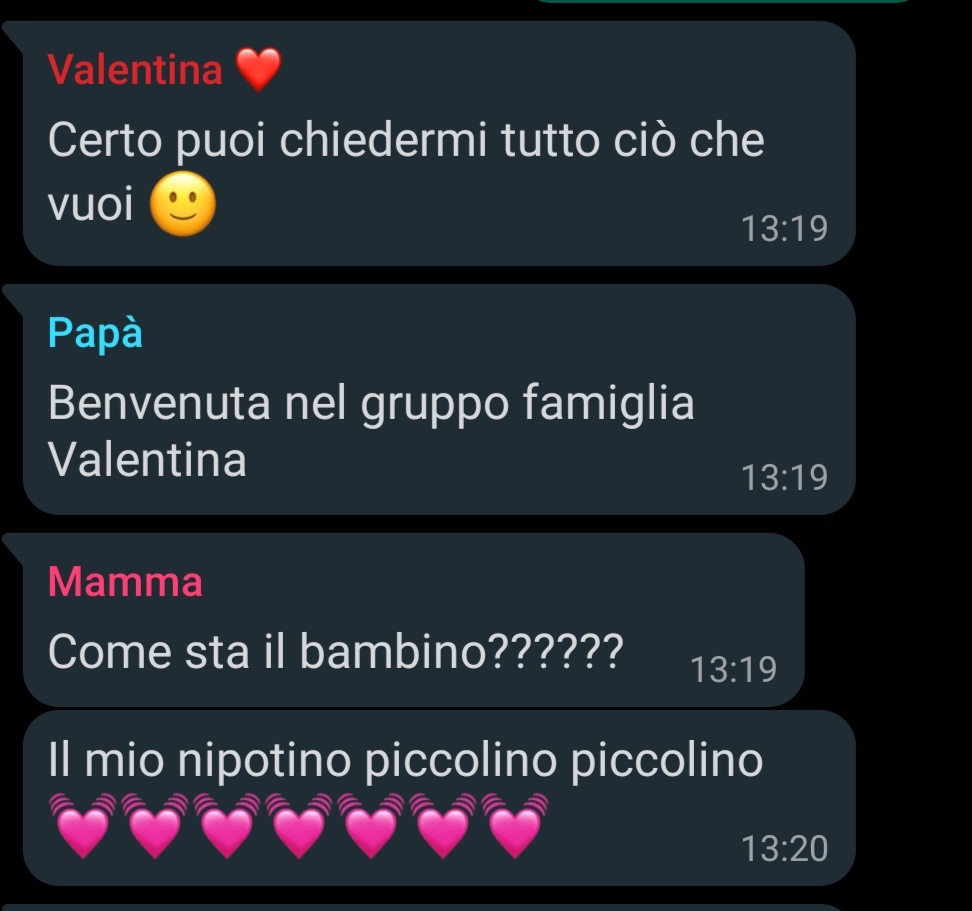
Task: Select 'Il mio nipotino piccolino piccolino' message
Action: [405, 760]
